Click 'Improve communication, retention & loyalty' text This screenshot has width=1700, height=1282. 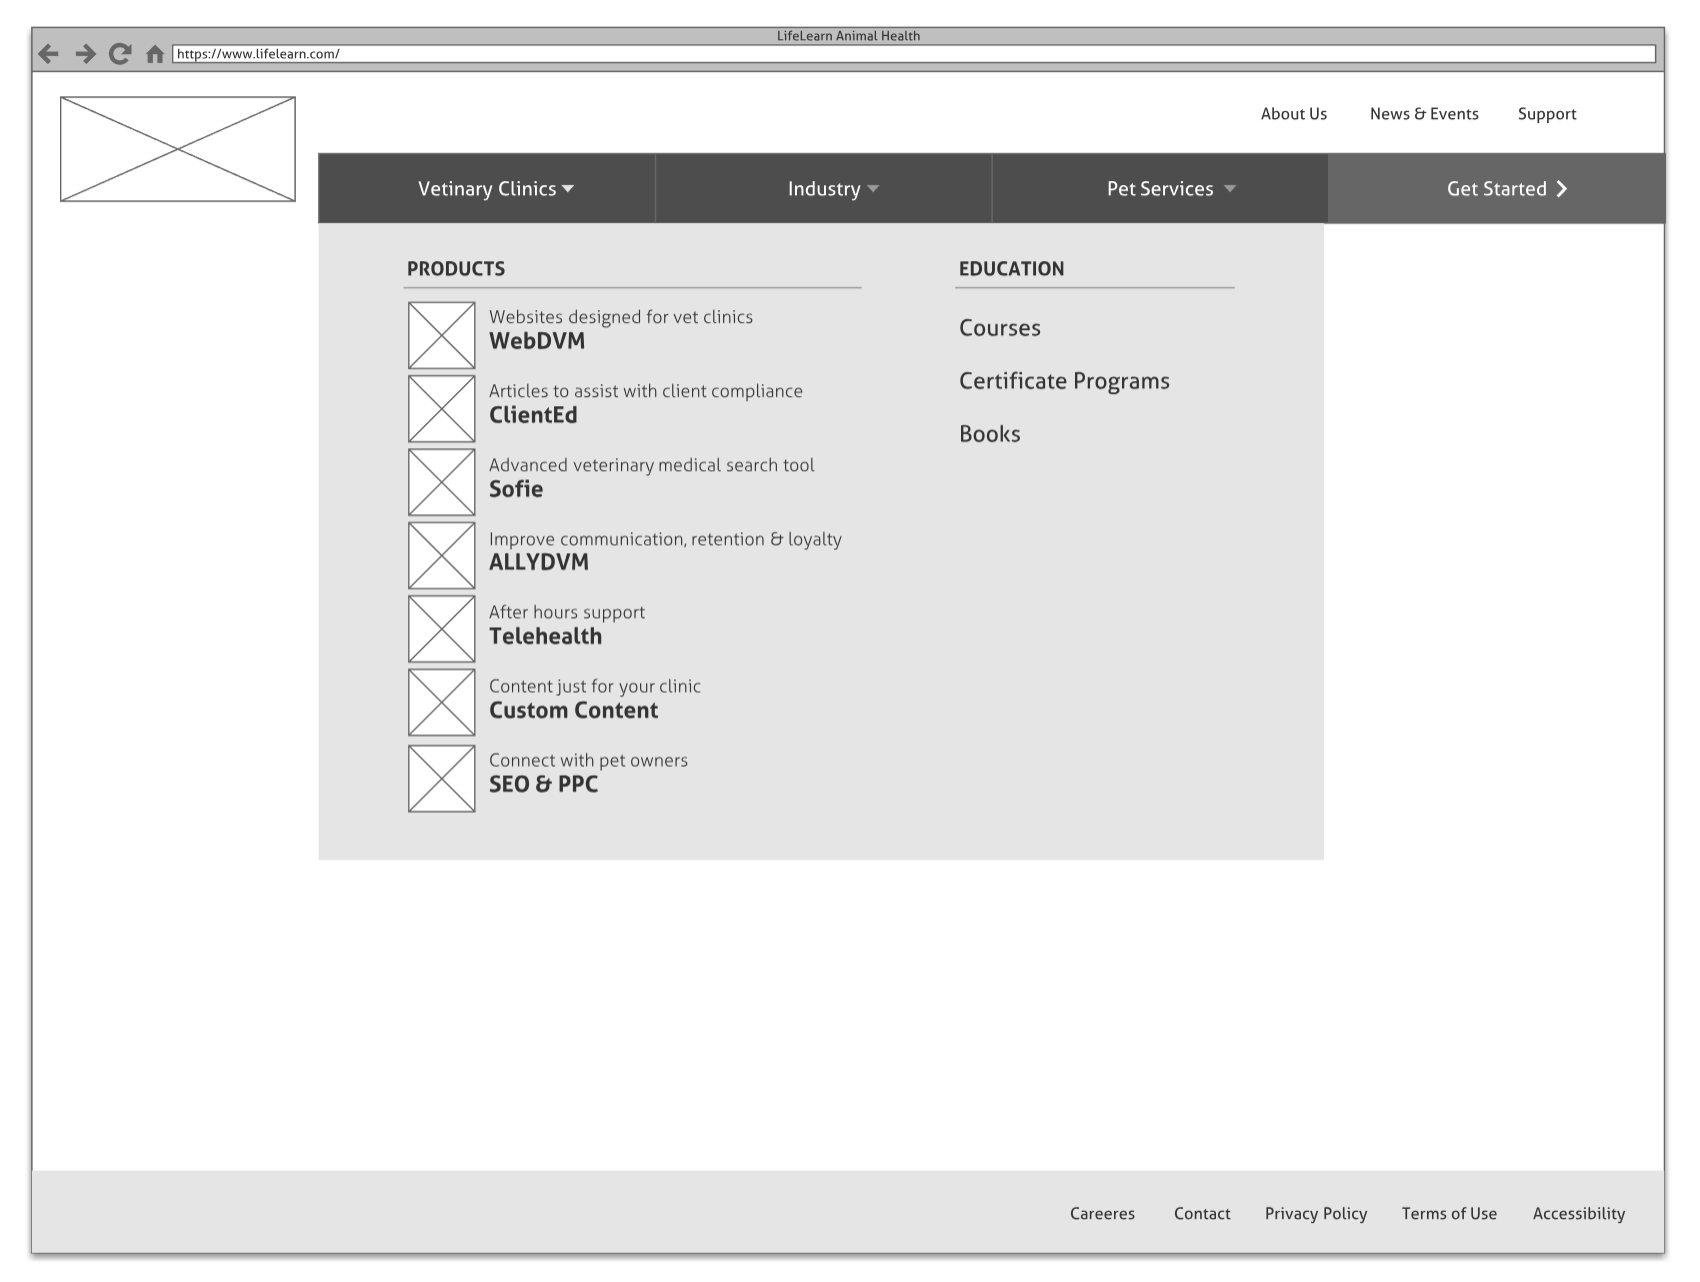[x=665, y=539]
